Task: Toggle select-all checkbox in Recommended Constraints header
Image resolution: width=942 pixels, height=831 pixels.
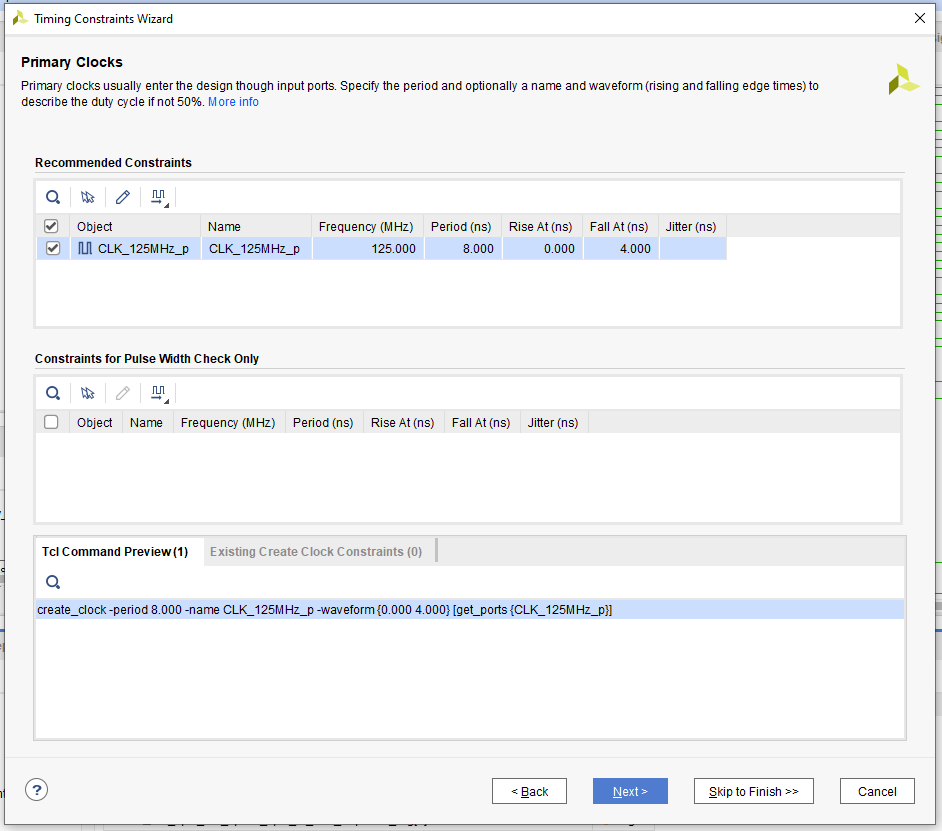Action: click(x=51, y=226)
